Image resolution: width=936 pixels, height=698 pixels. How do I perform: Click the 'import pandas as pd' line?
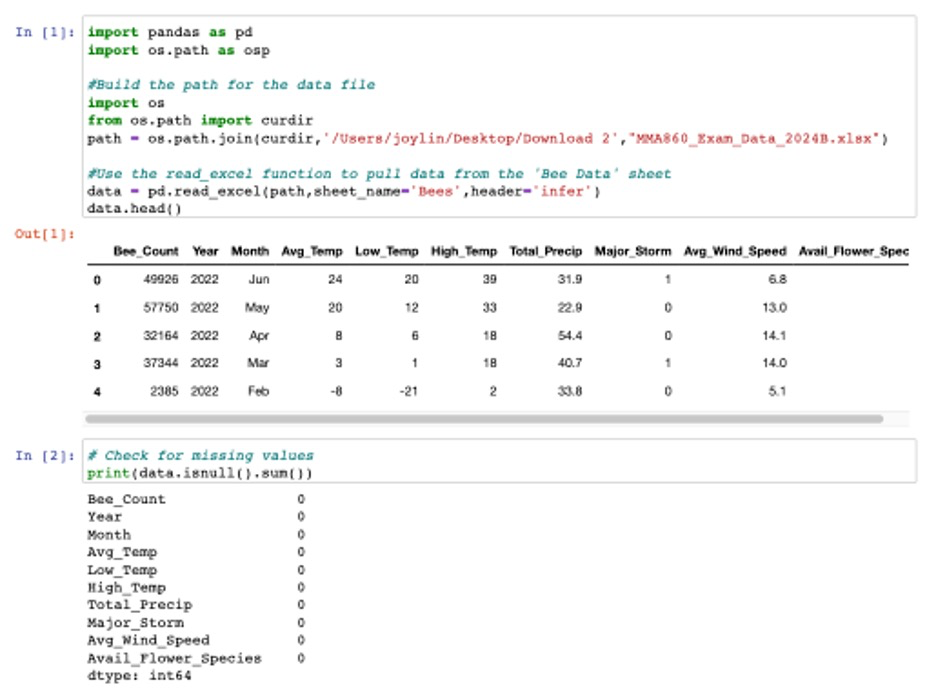pyautogui.click(x=170, y=32)
